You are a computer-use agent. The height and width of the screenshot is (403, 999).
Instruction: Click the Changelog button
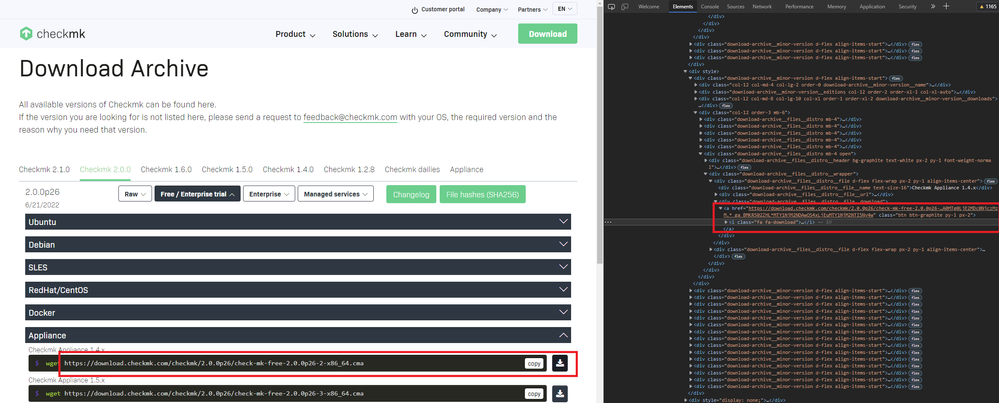click(x=411, y=194)
